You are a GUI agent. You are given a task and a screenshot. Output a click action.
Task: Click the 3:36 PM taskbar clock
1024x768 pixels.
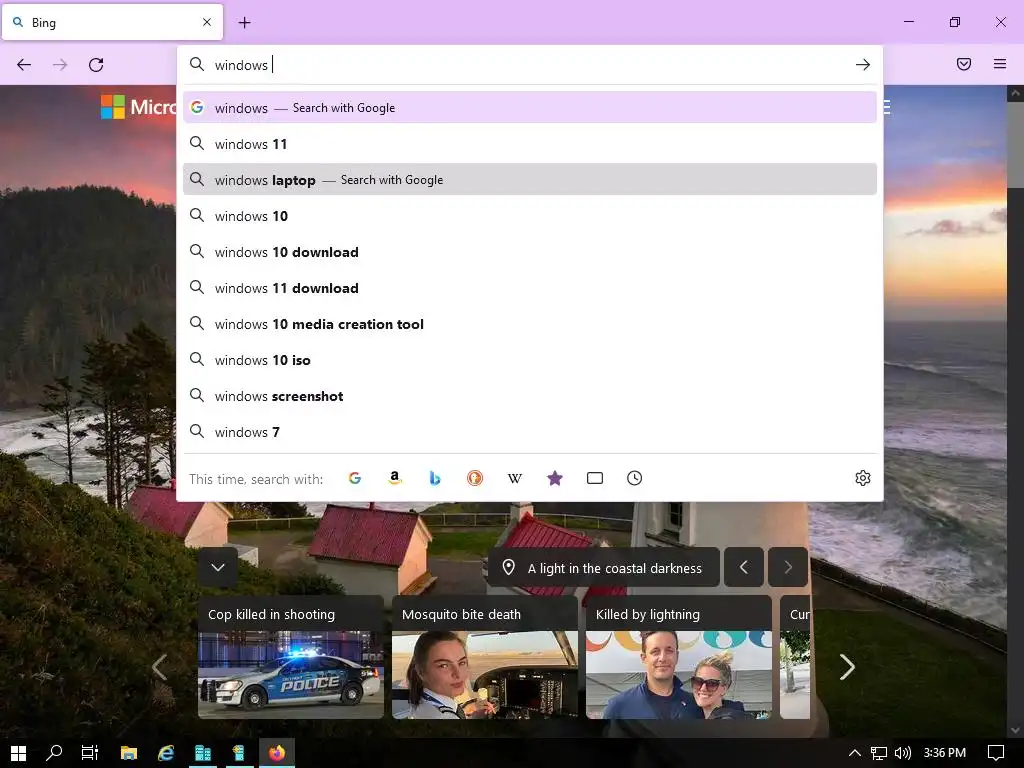[944, 753]
